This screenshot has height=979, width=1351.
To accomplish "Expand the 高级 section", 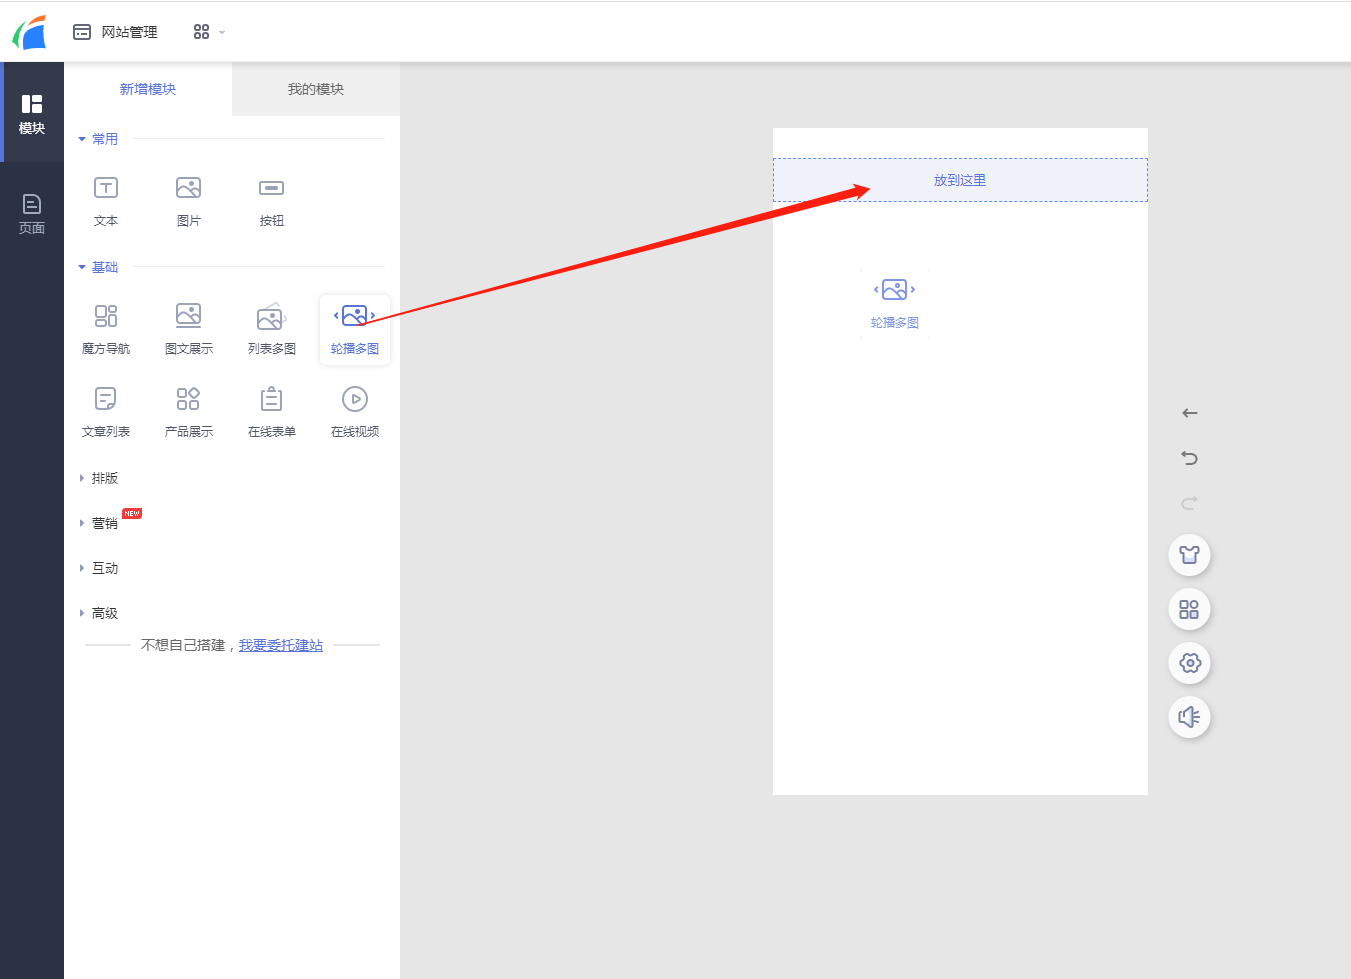I will 98,613.
